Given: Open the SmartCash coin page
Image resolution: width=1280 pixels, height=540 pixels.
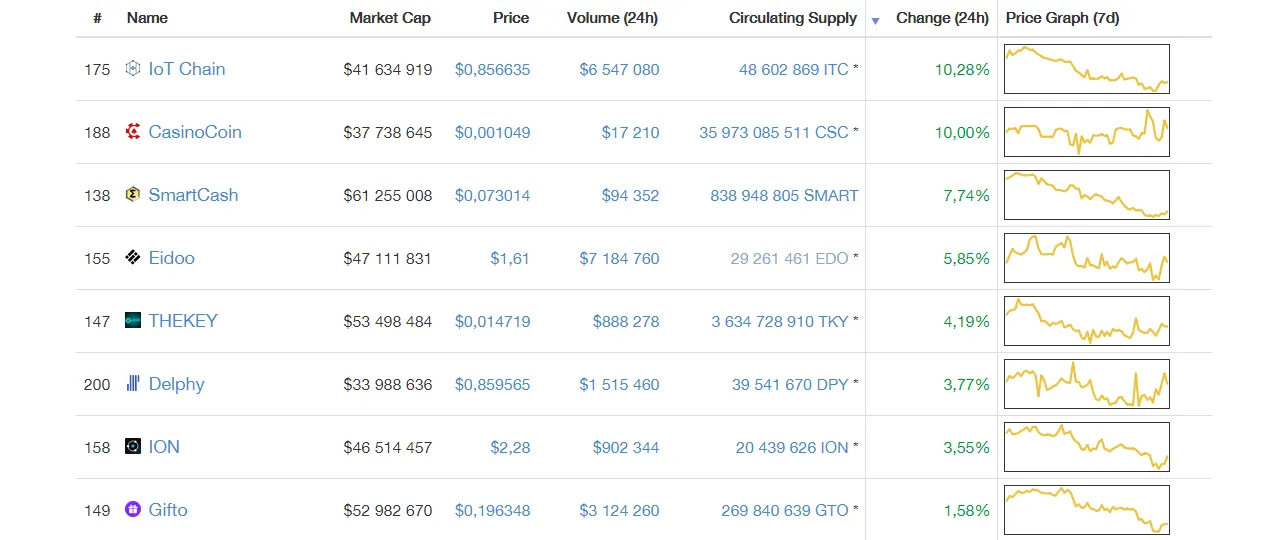Looking at the screenshot, I should [x=193, y=195].
